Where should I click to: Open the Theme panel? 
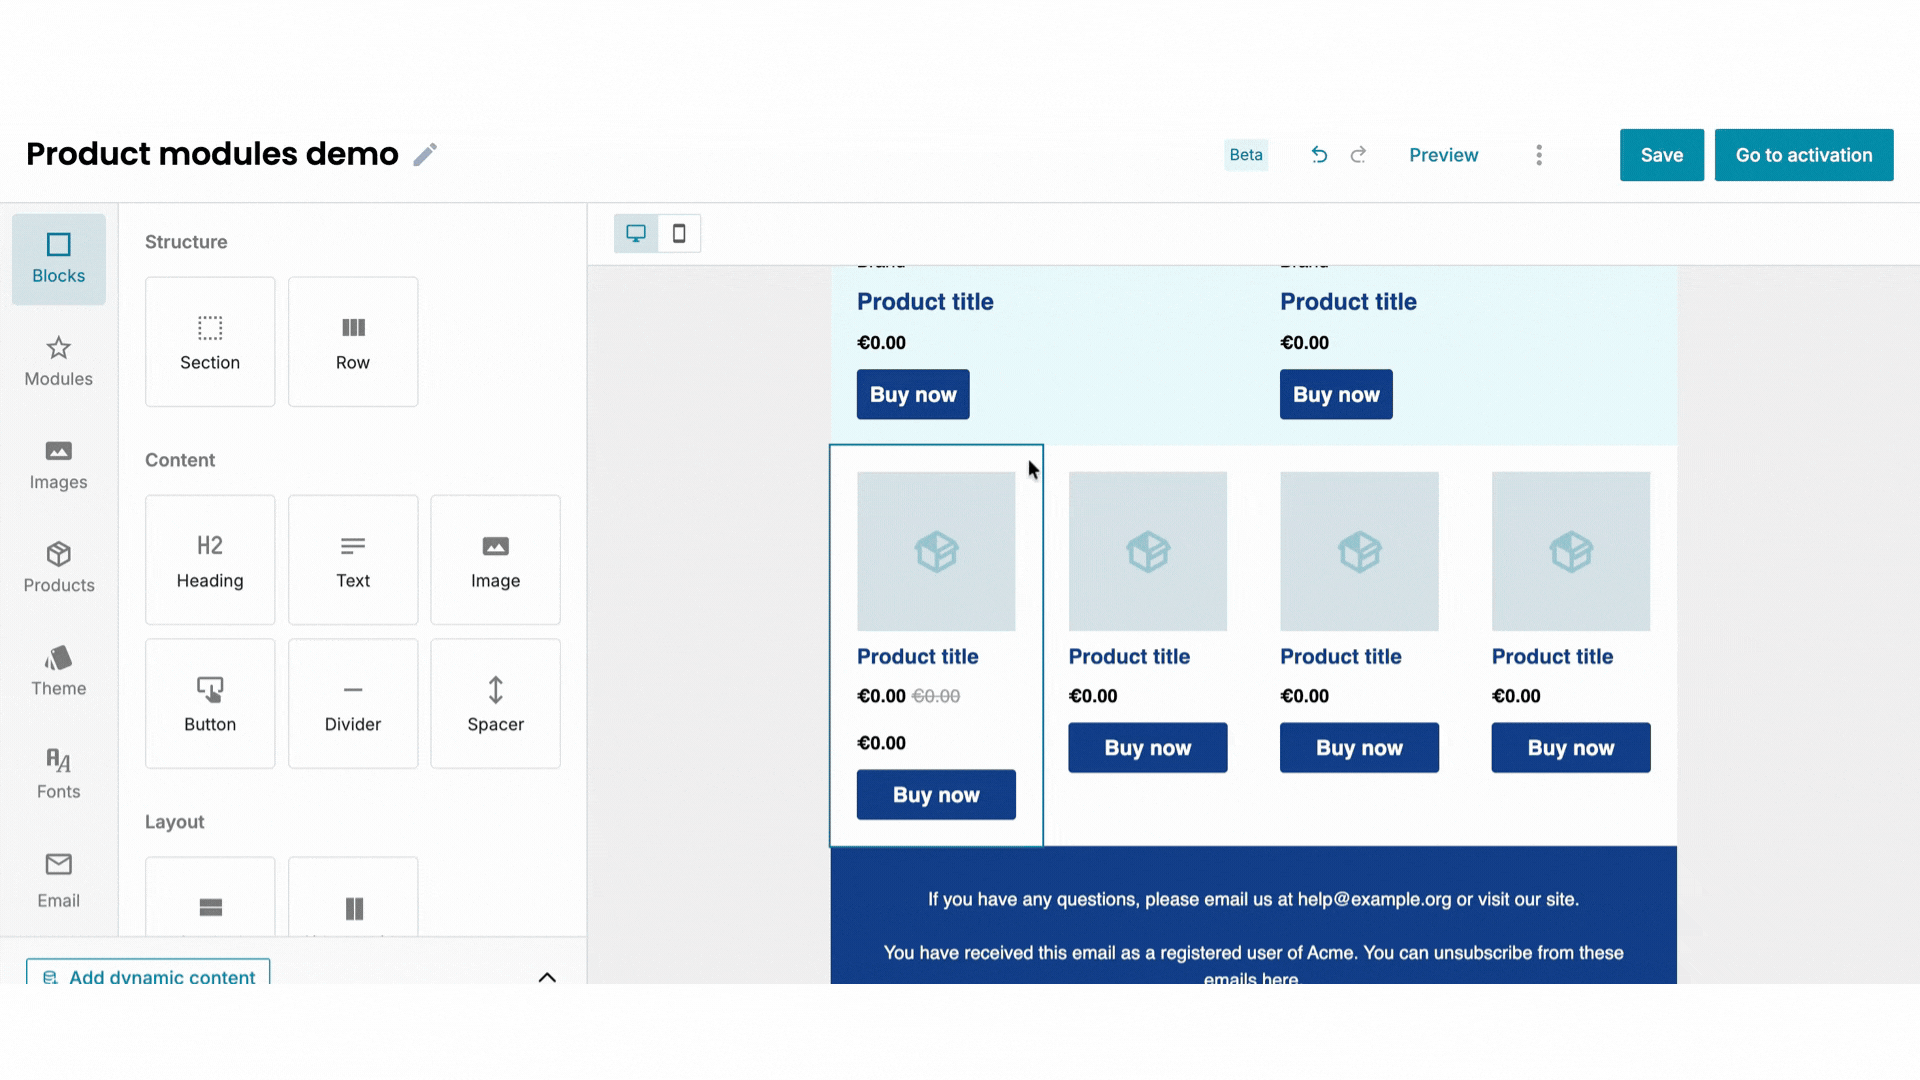[x=58, y=670]
